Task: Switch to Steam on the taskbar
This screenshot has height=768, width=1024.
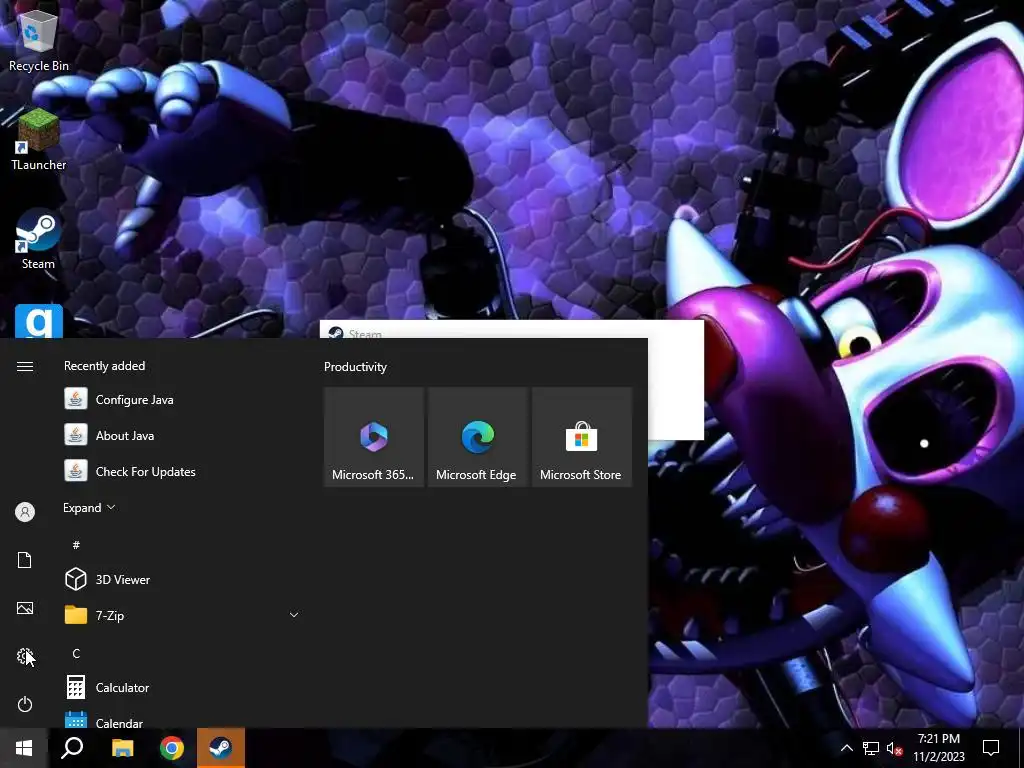Action: [221, 748]
